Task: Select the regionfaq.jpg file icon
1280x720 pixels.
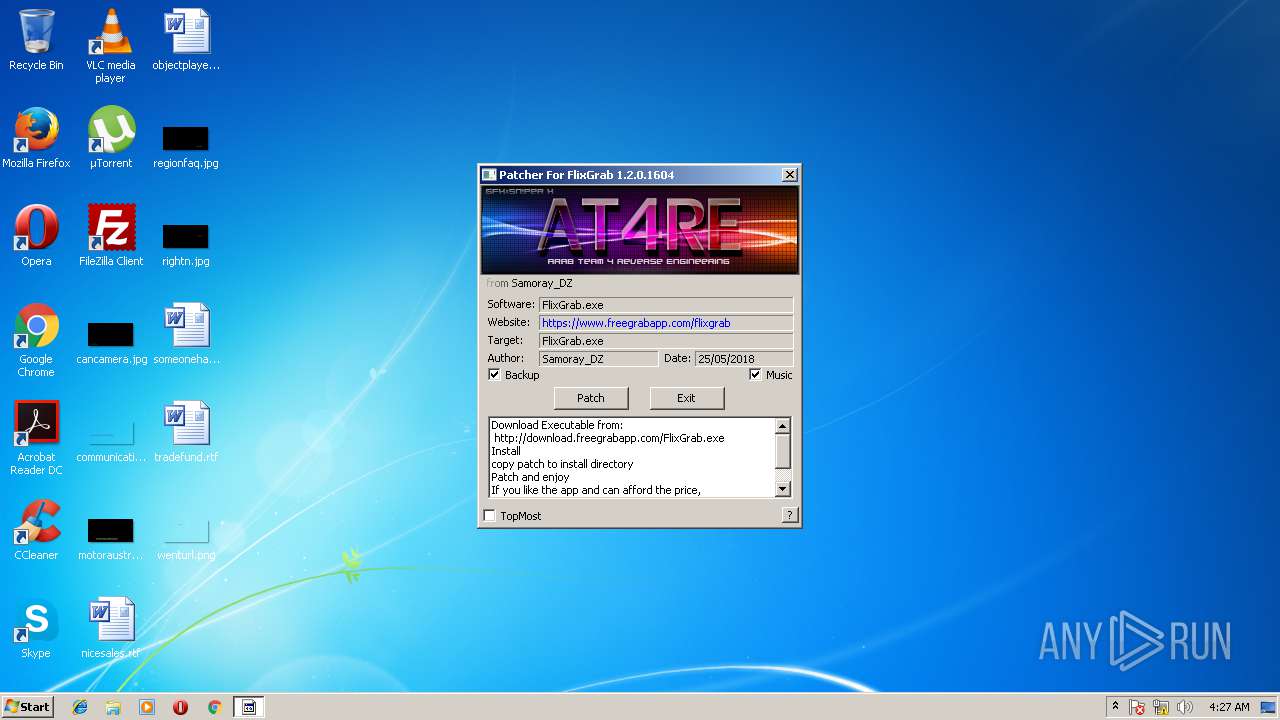Action: pos(186,146)
